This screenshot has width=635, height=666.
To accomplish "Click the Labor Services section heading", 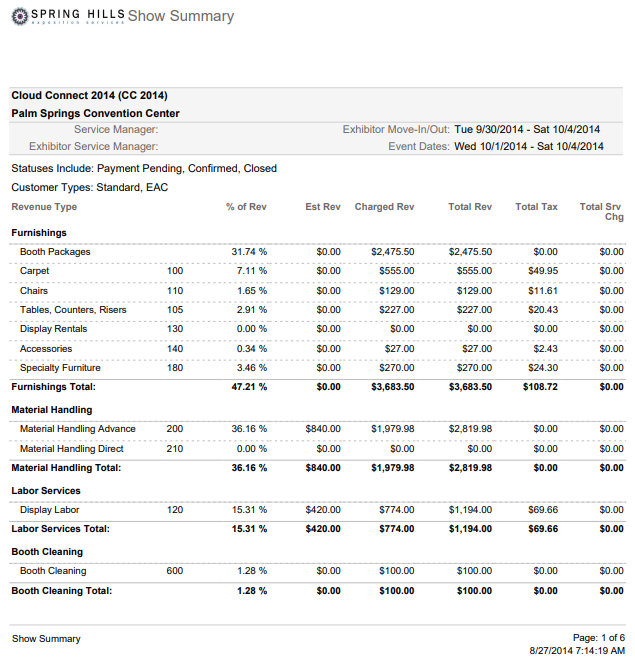I will point(46,491).
